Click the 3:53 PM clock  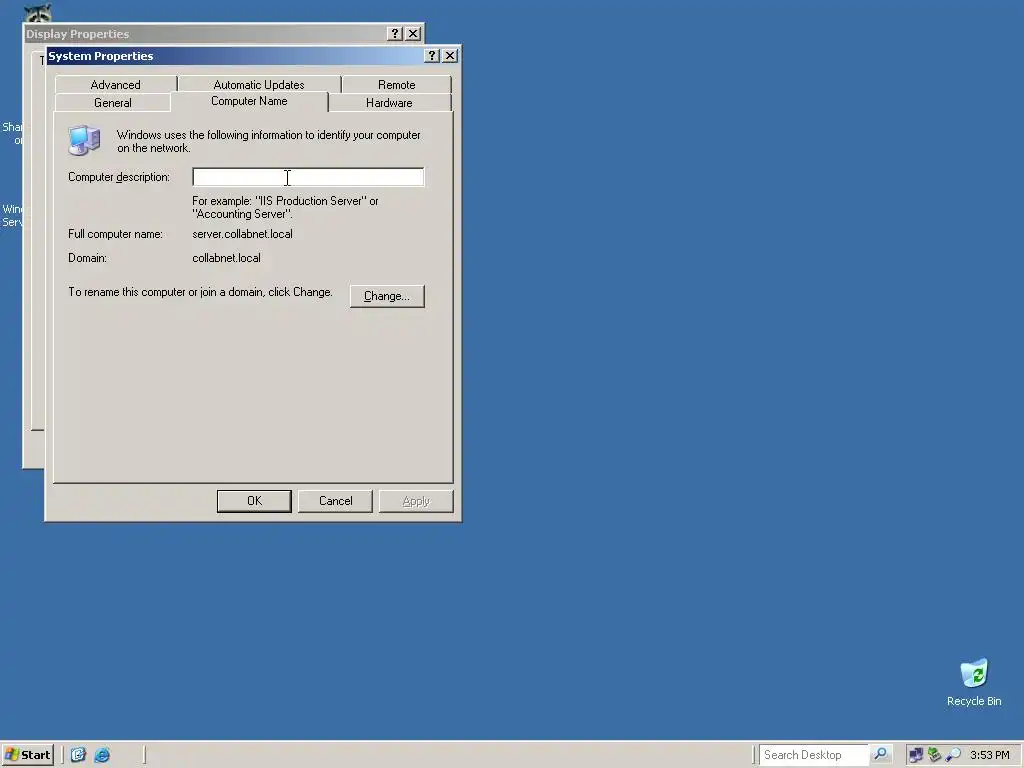click(989, 755)
